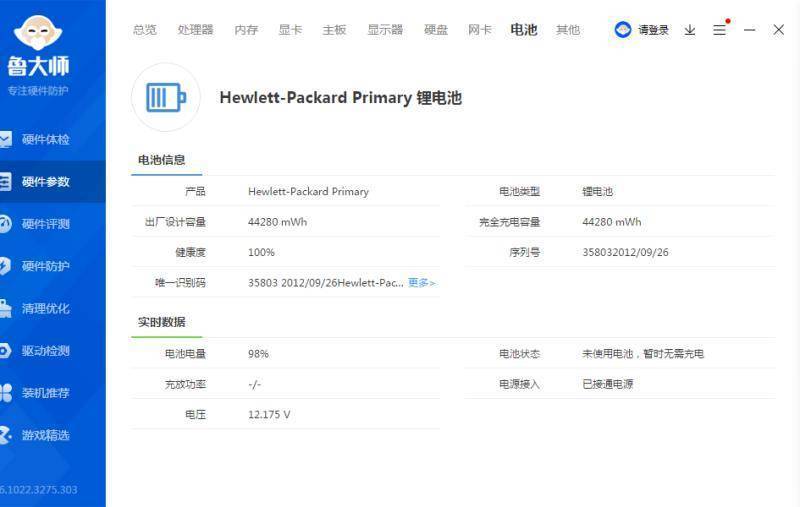
Task: Switch to the 显卡 tab
Action: click(290, 30)
